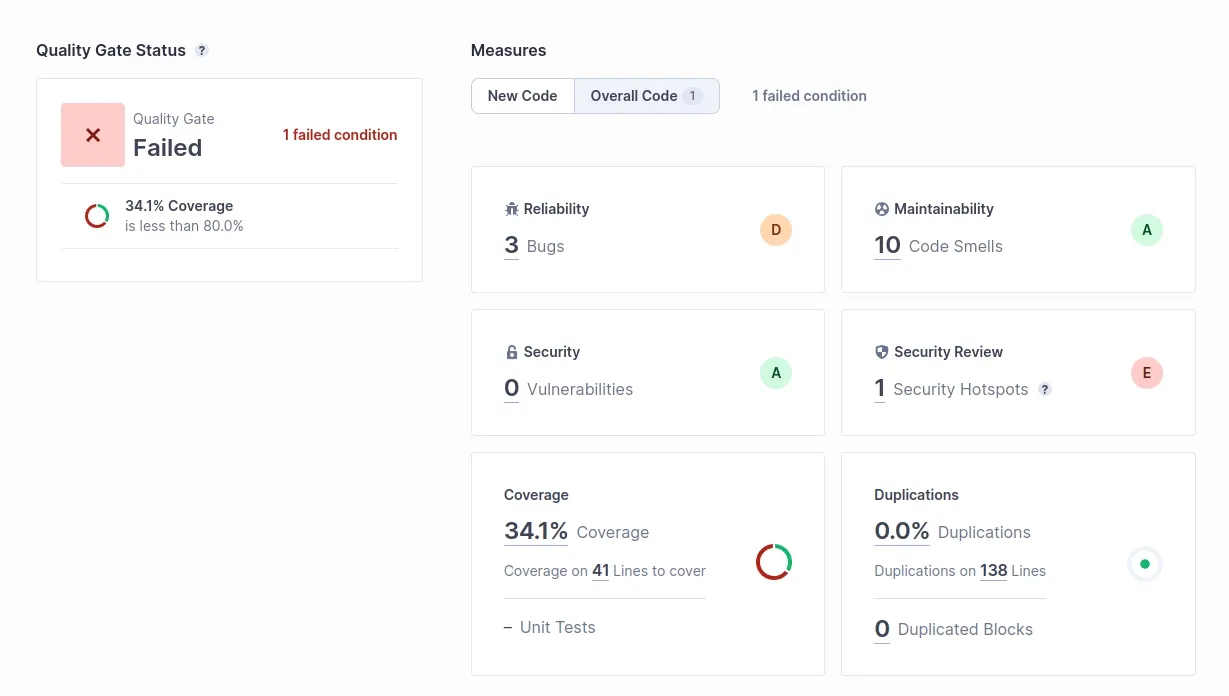Click the lock icon on Security card

click(510, 352)
